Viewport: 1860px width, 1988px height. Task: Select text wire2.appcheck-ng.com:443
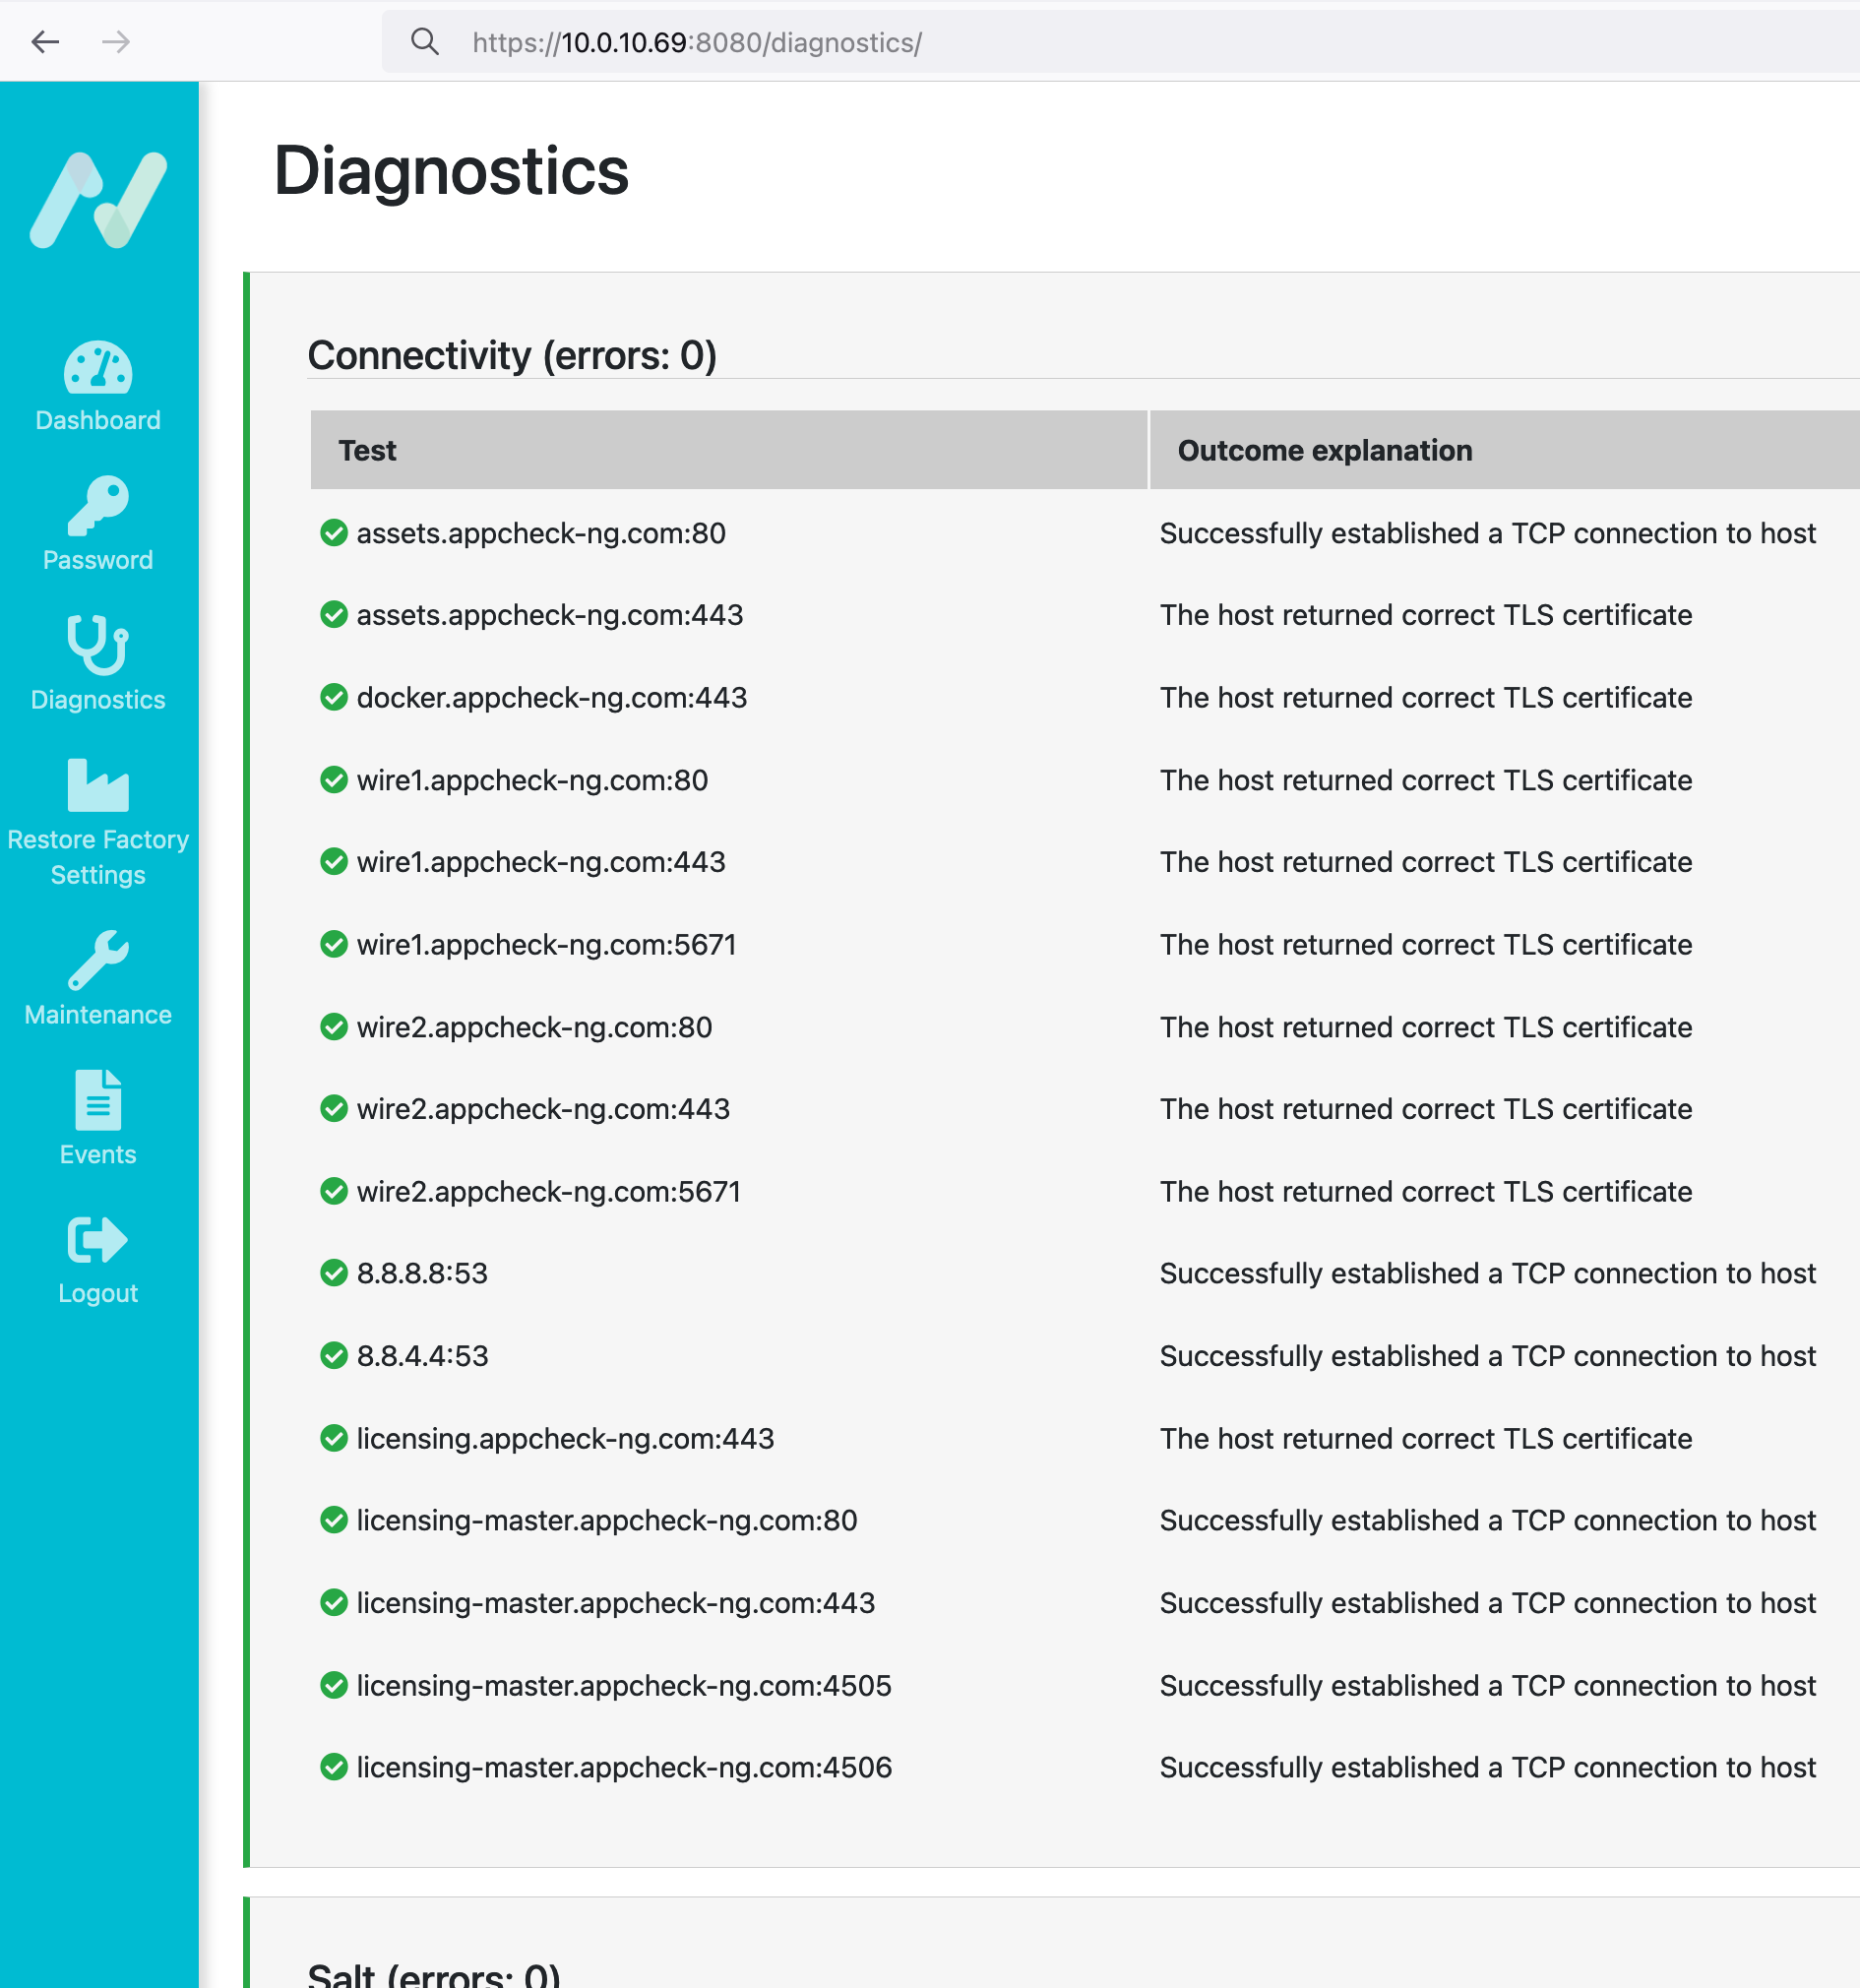[x=543, y=1109]
